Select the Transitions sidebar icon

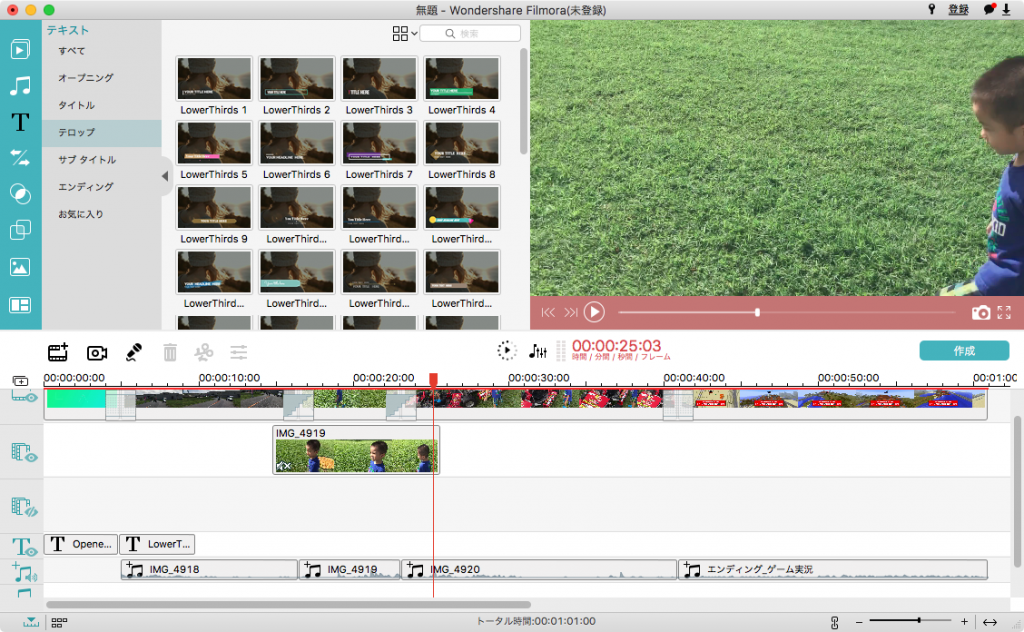click(20, 156)
